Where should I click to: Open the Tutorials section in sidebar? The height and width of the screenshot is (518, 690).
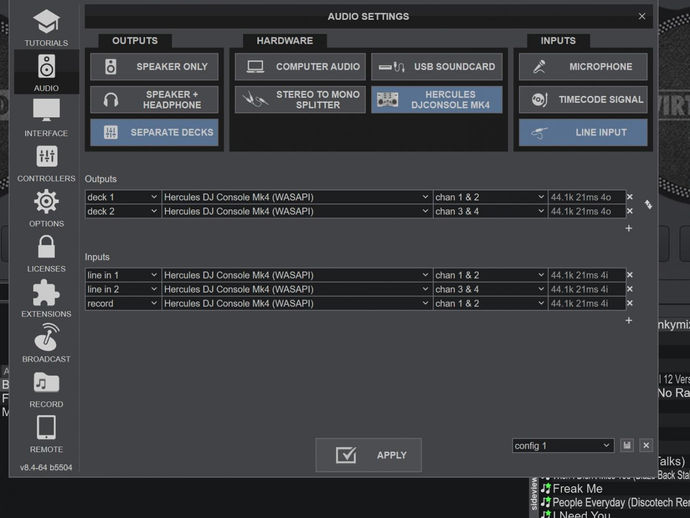[46, 27]
